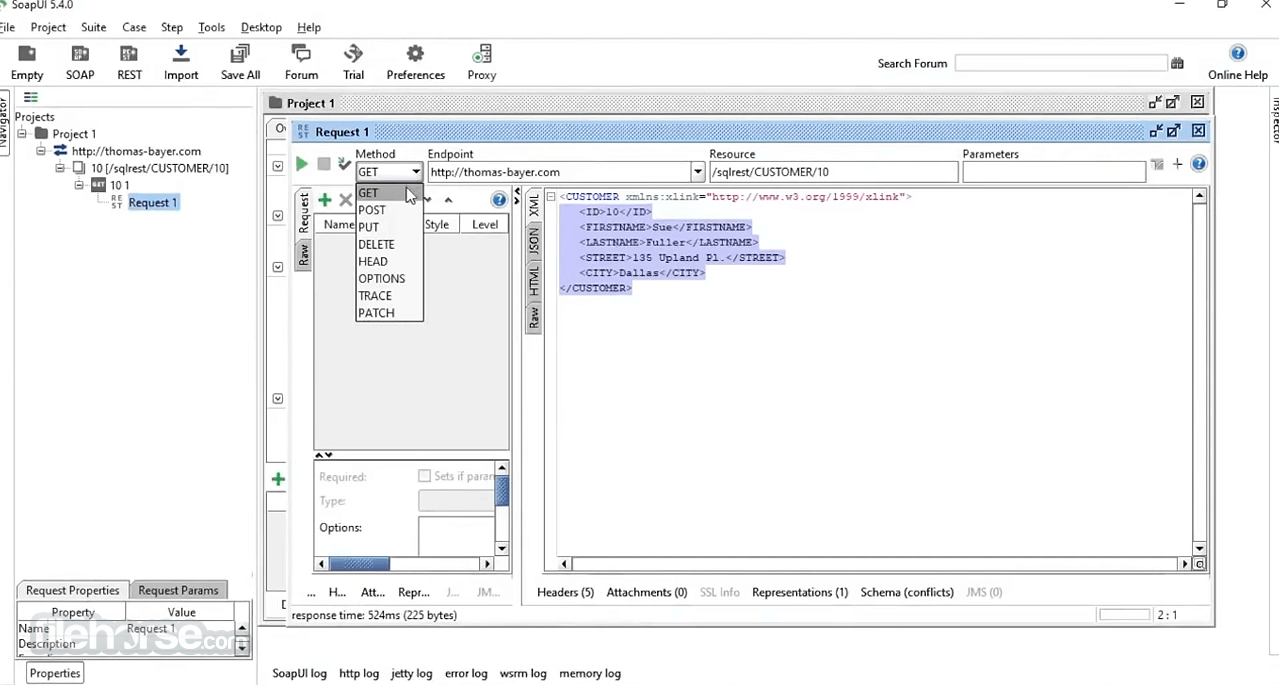Click the Parameters text field
1279x685 pixels.
click(1054, 172)
